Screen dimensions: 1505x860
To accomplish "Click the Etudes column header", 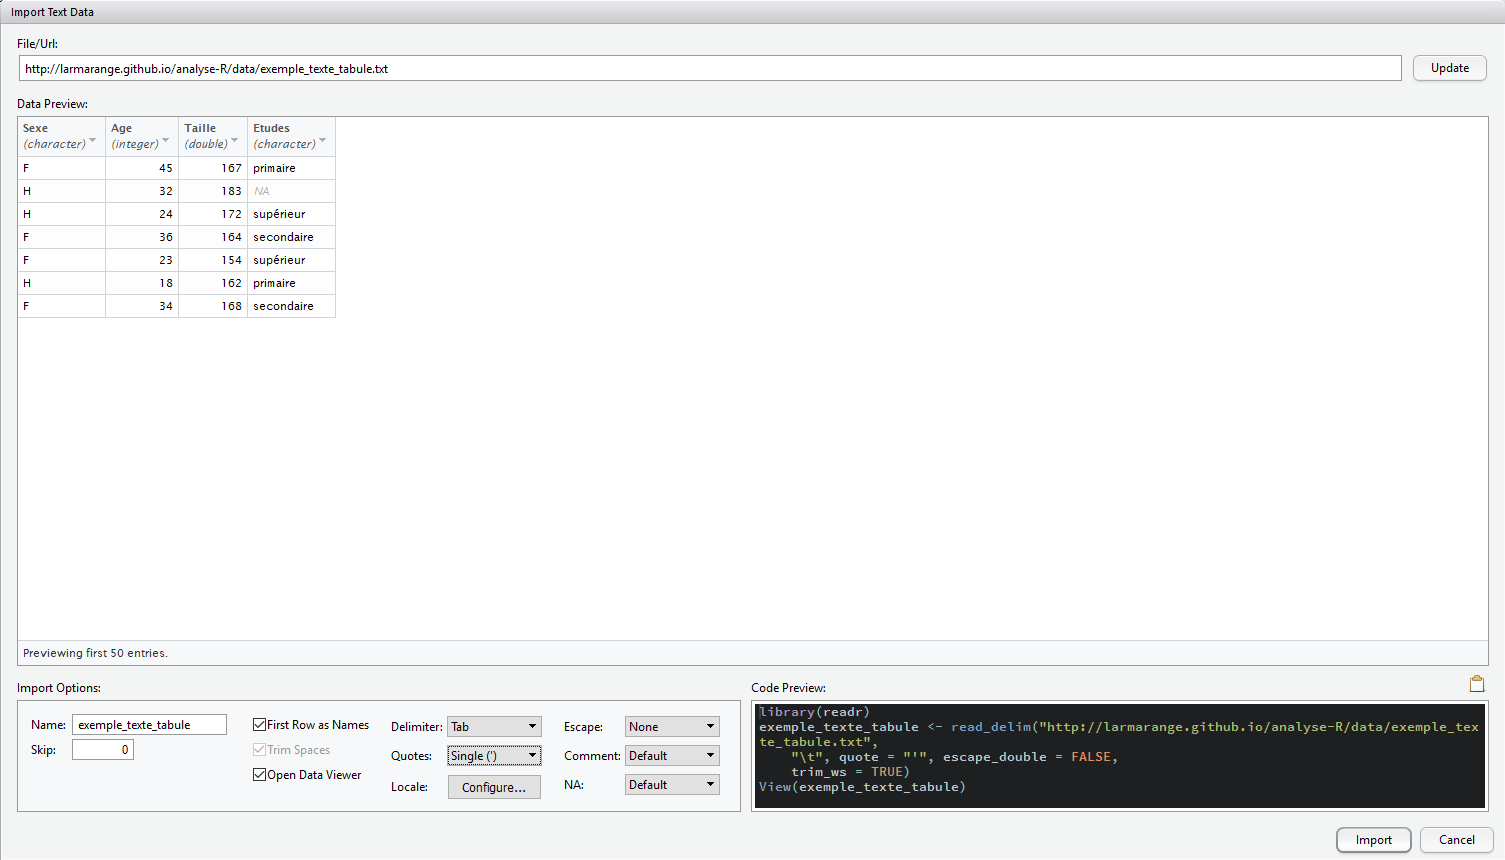I will pos(291,136).
